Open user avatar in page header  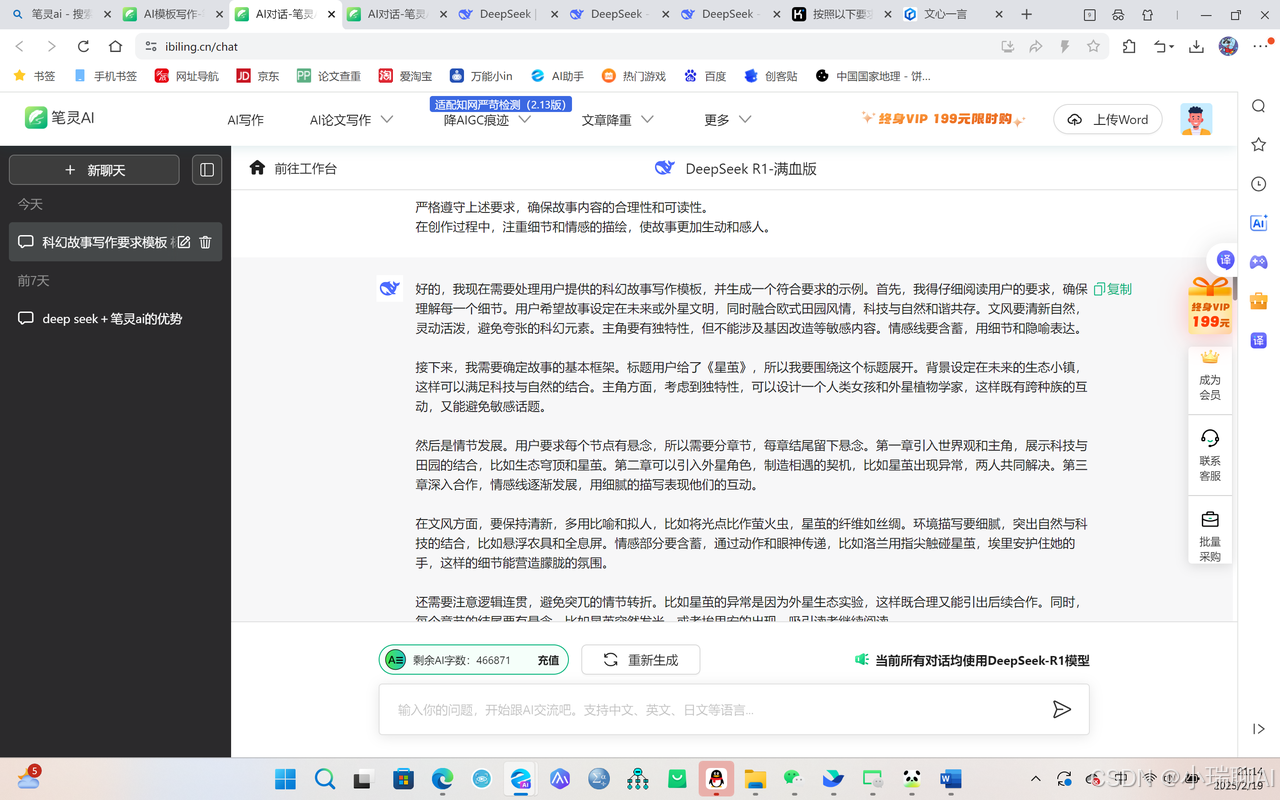tap(1196, 119)
